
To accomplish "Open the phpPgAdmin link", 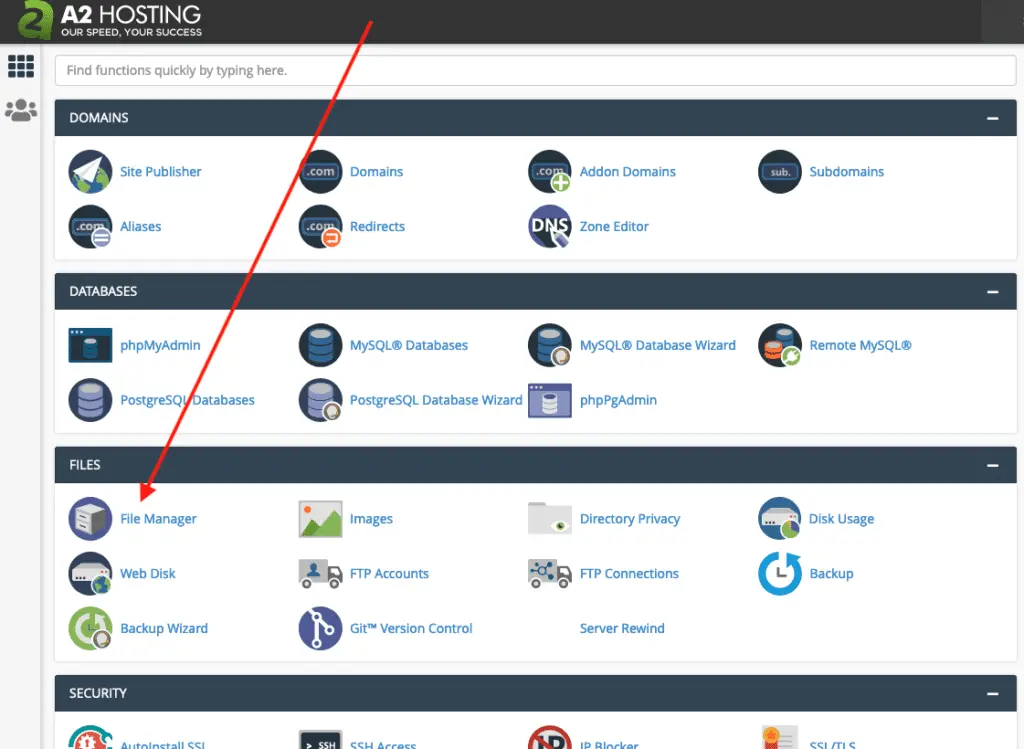I will (618, 400).
